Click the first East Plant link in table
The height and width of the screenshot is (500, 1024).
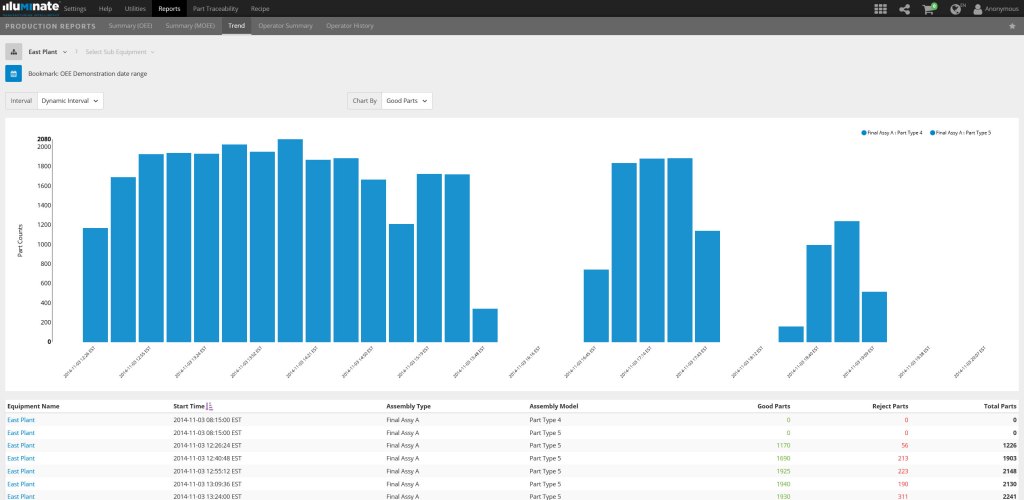[x=20, y=420]
